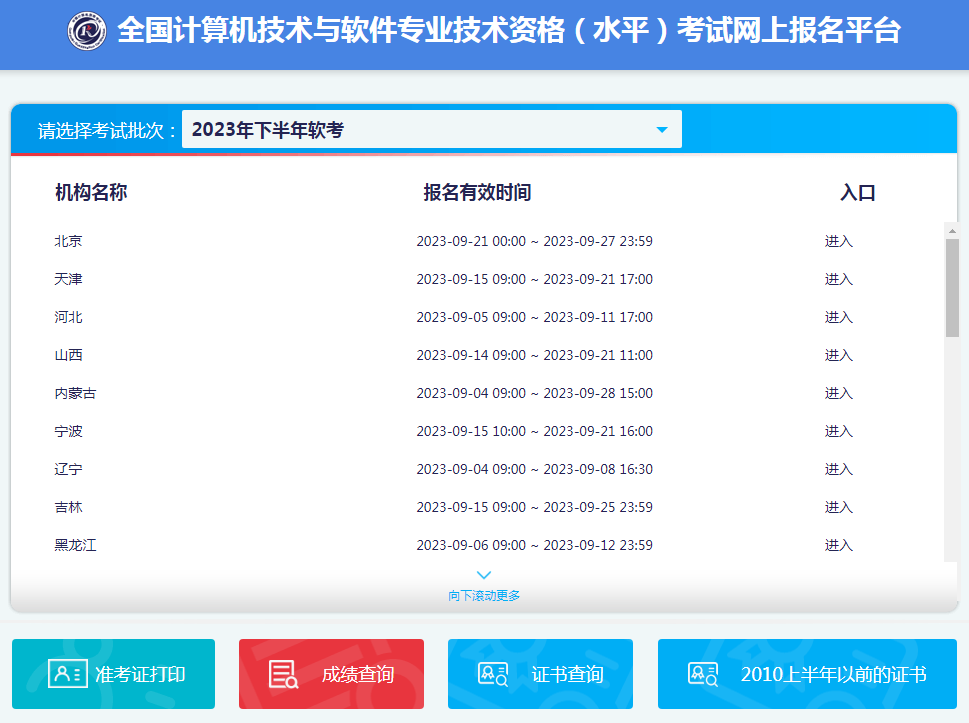Enter registration for 北京

(838, 241)
